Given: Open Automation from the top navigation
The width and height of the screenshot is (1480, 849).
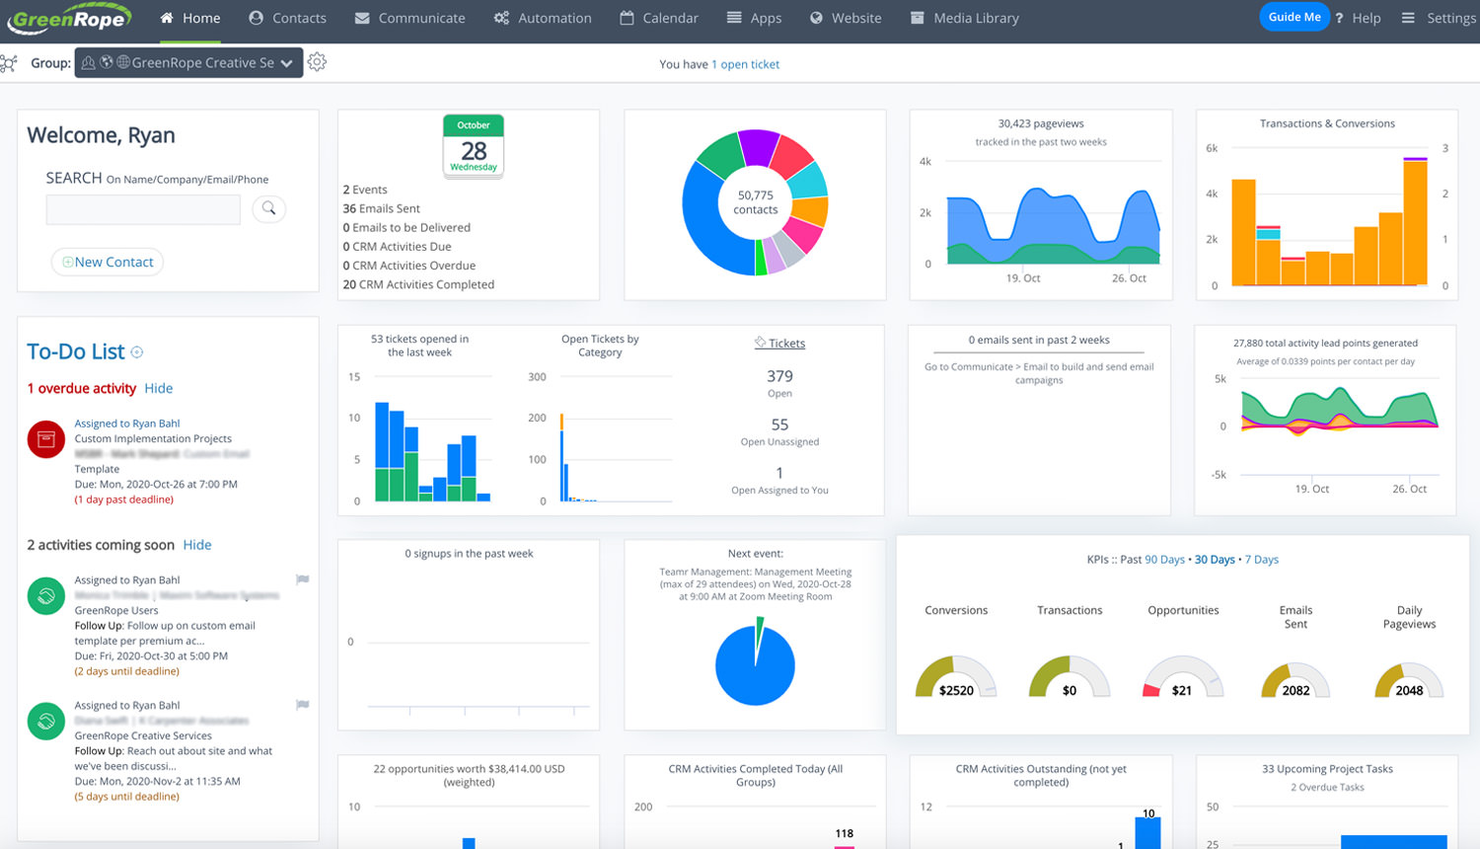Looking at the screenshot, I should [x=543, y=17].
